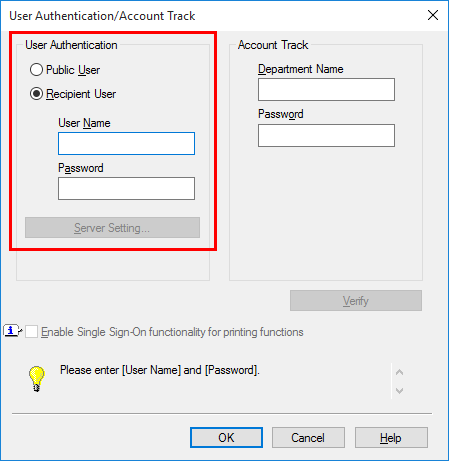Screen dimensions: 449x461
Task: Focus the User Name input field
Action: 126,143
